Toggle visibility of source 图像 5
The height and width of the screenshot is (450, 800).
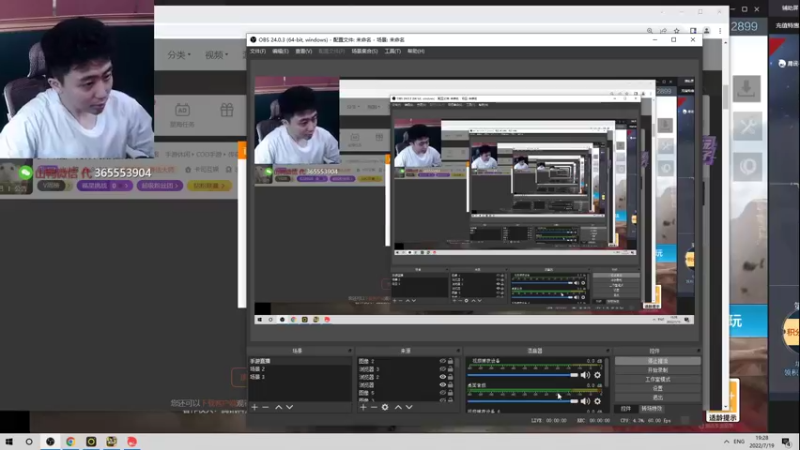[442, 393]
